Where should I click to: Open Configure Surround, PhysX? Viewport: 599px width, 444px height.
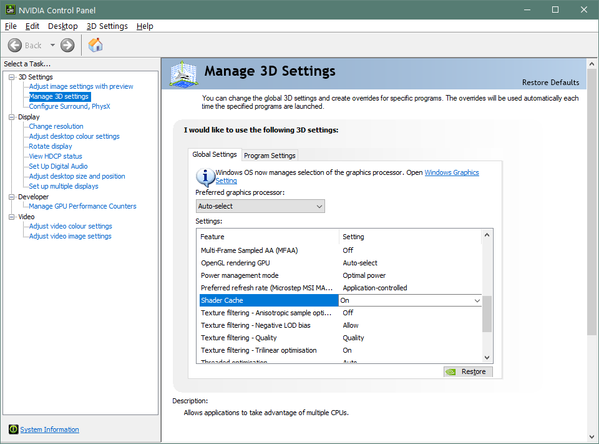70,106
